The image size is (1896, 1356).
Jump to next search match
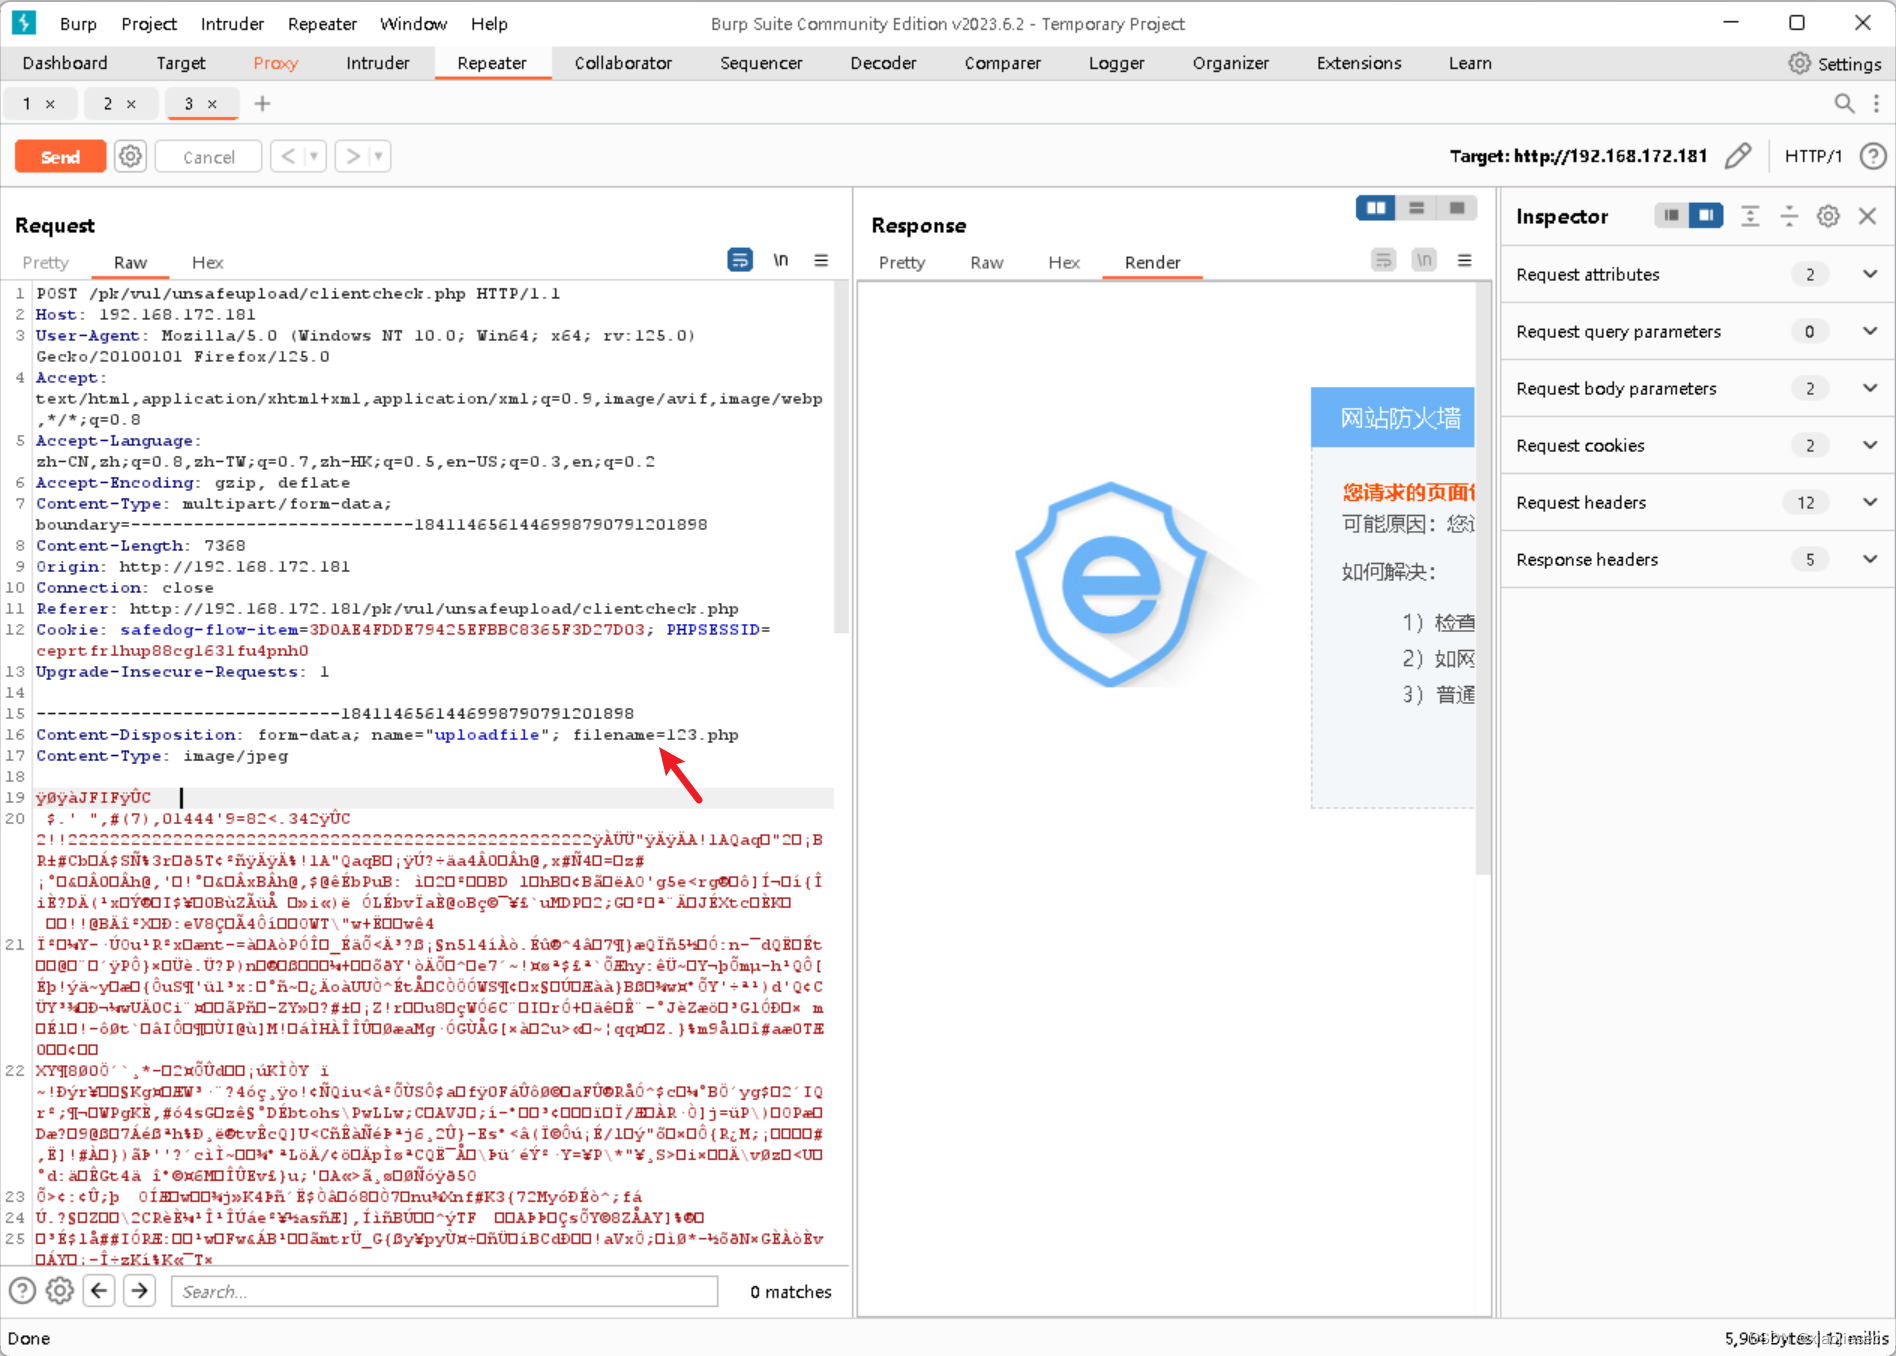tap(140, 1291)
